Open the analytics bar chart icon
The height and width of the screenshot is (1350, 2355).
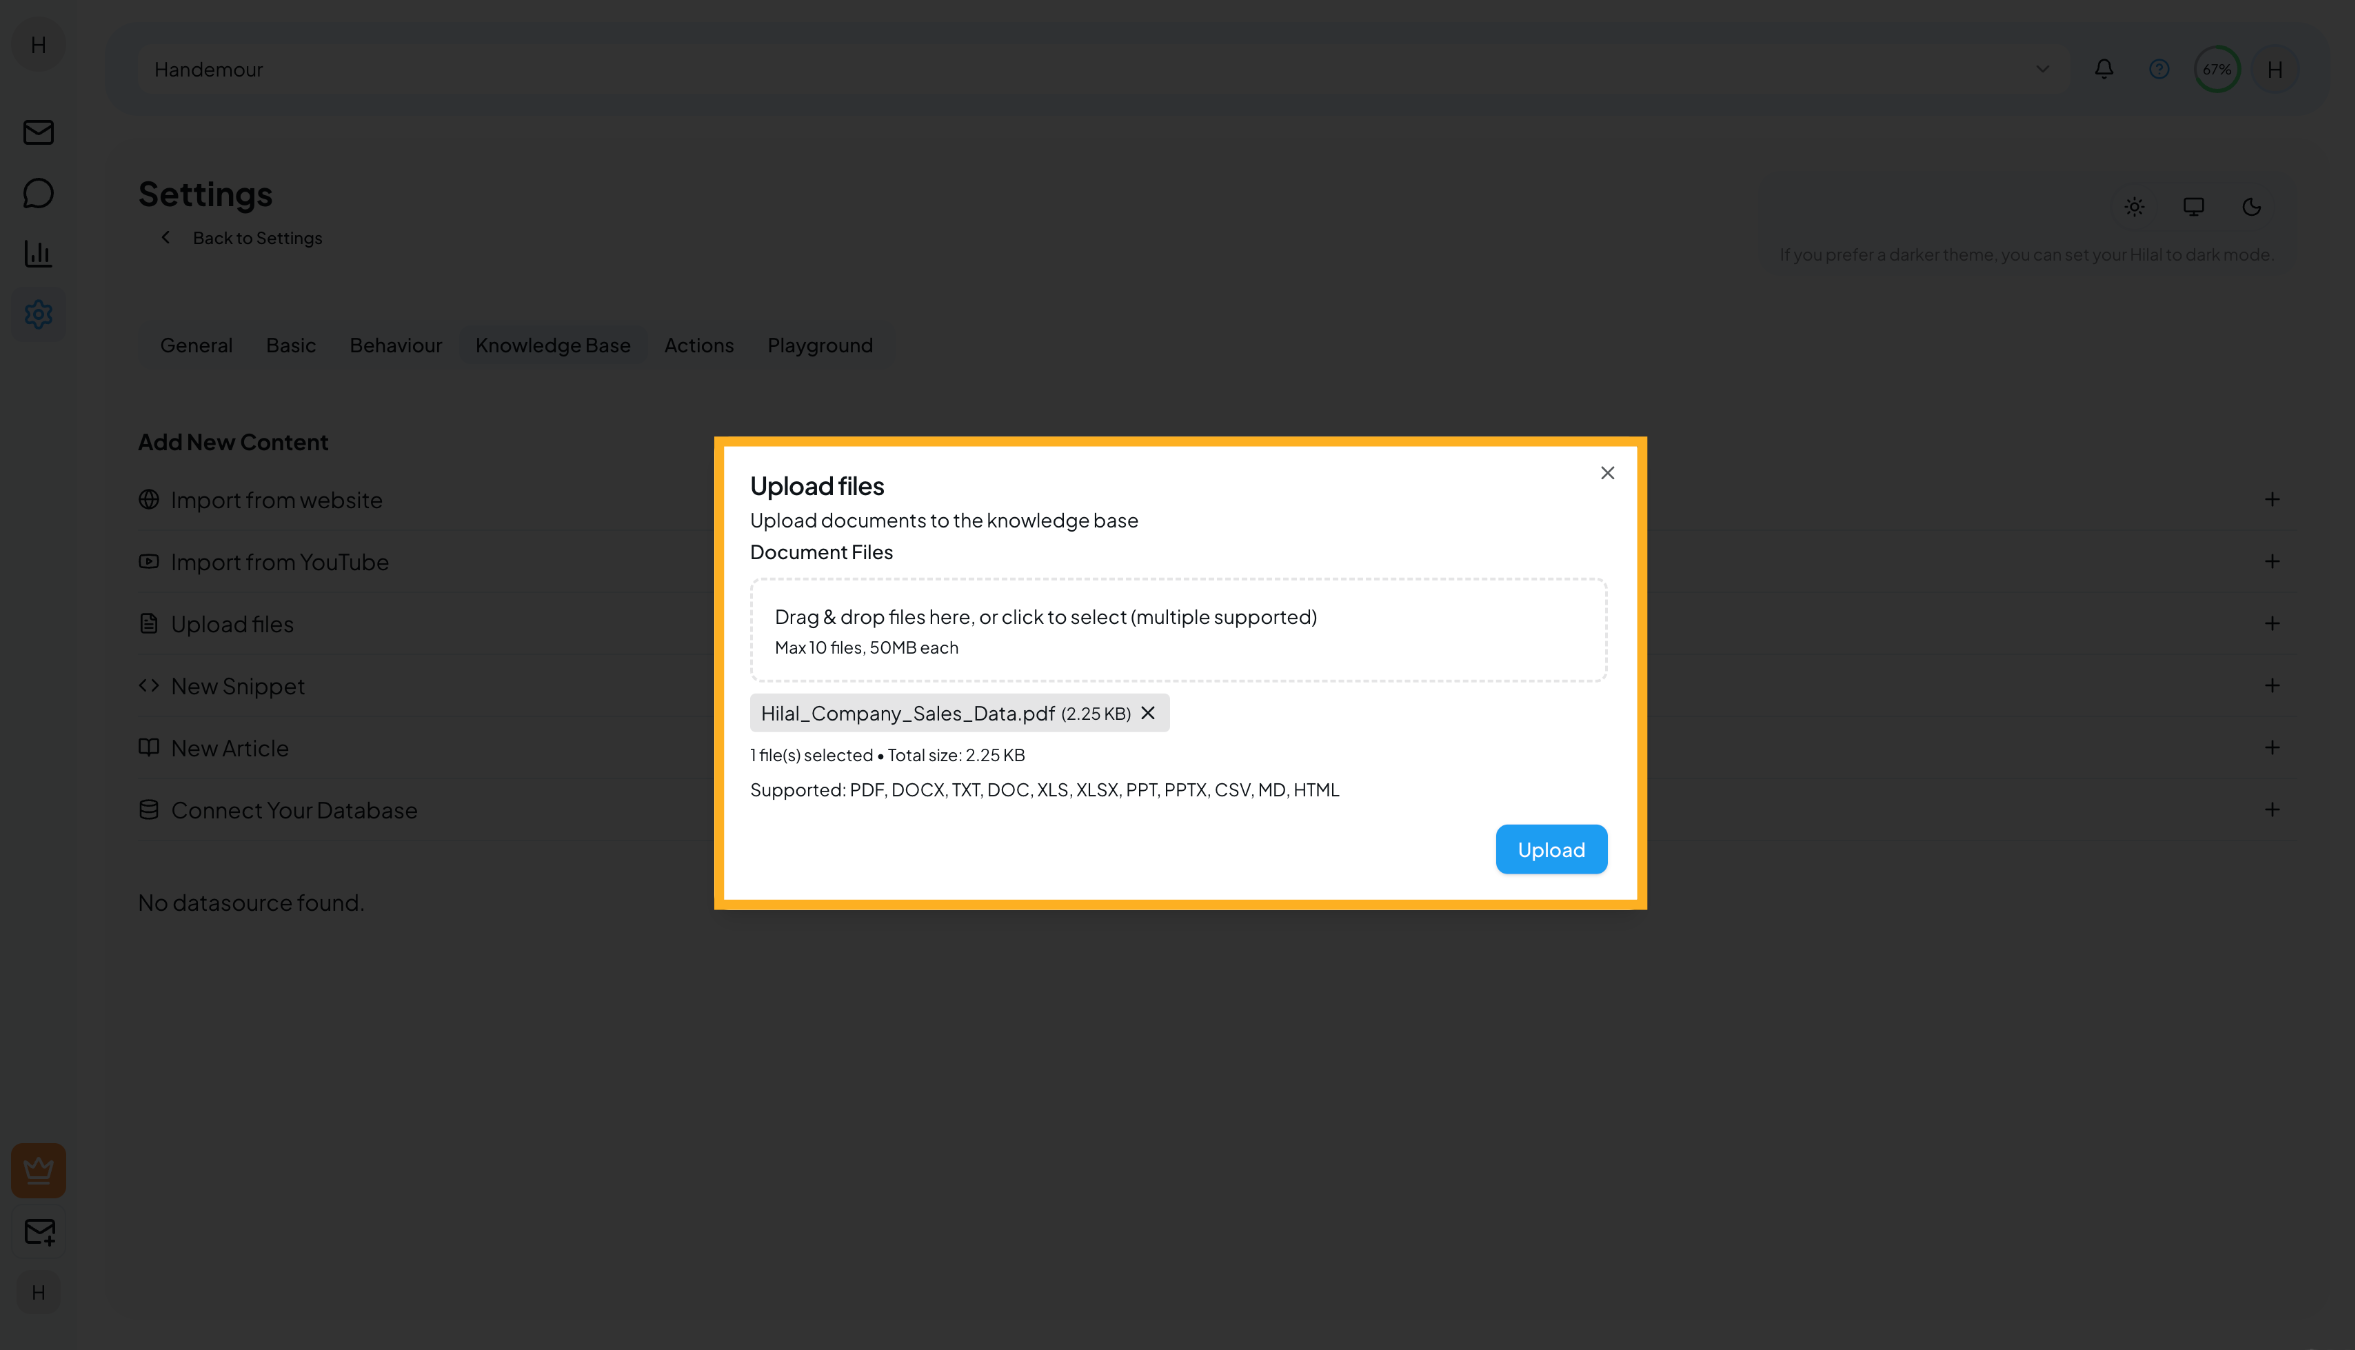tap(38, 254)
